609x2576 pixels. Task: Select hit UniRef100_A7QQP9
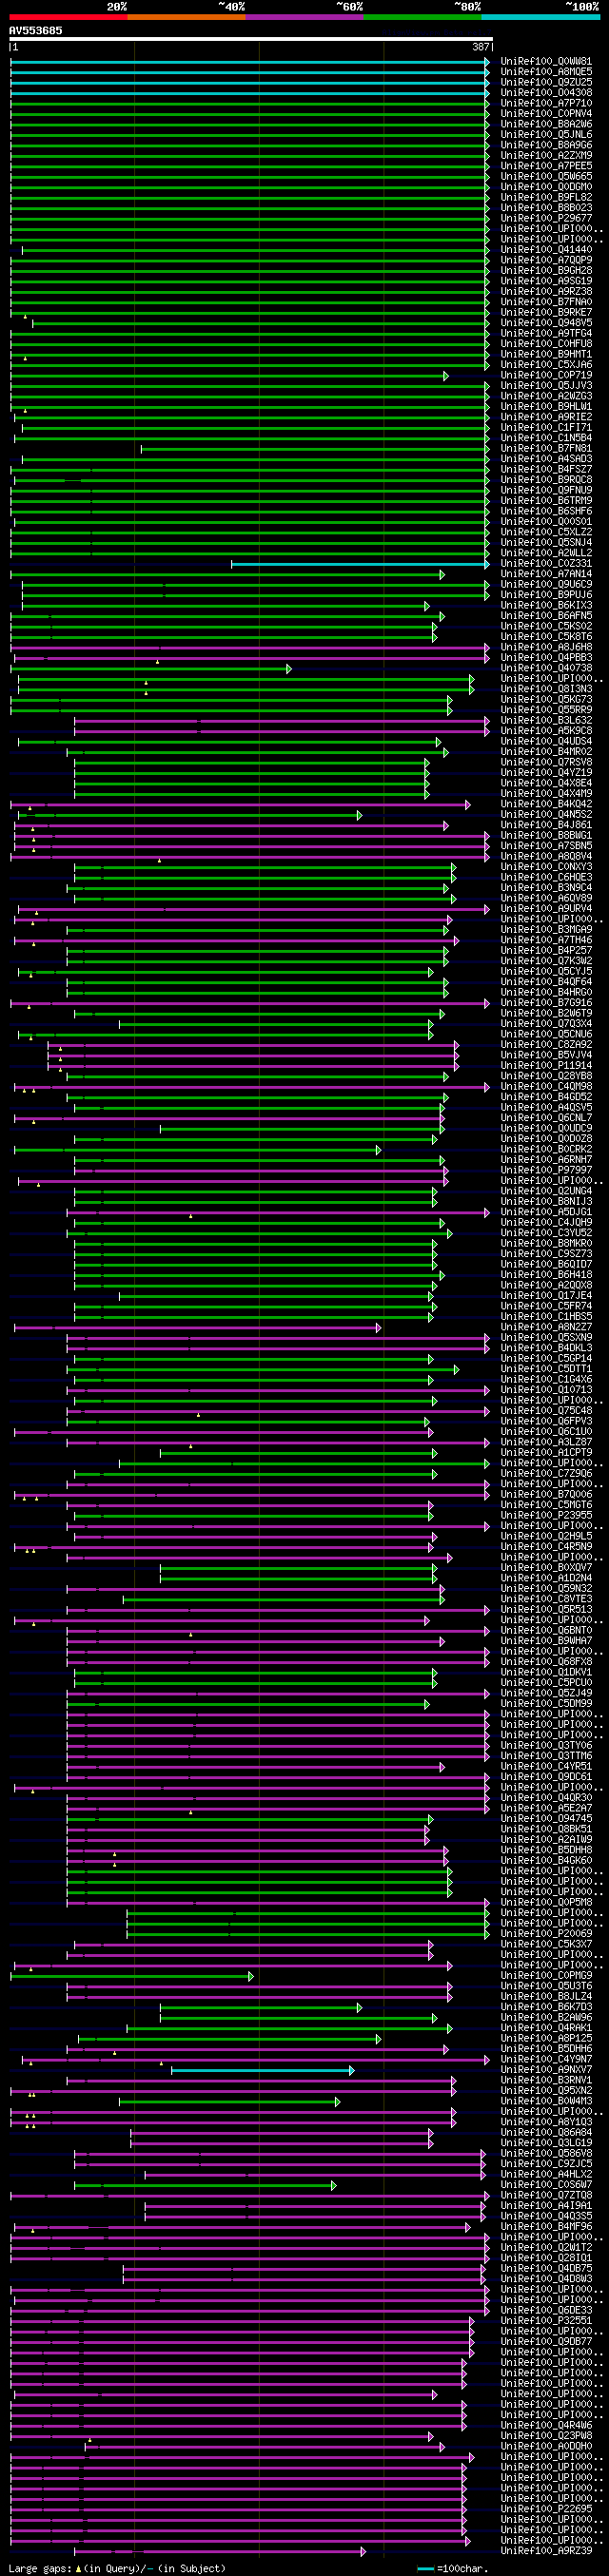pos(546,260)
